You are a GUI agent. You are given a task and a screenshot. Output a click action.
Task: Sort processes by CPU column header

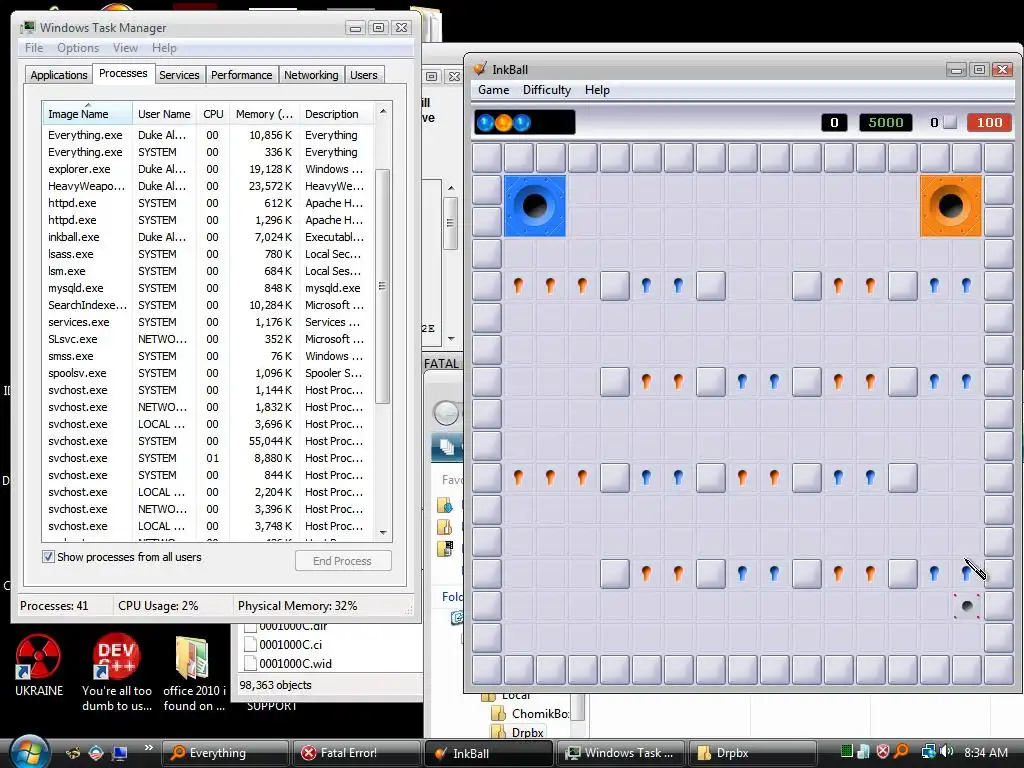(x=213, y=114)
